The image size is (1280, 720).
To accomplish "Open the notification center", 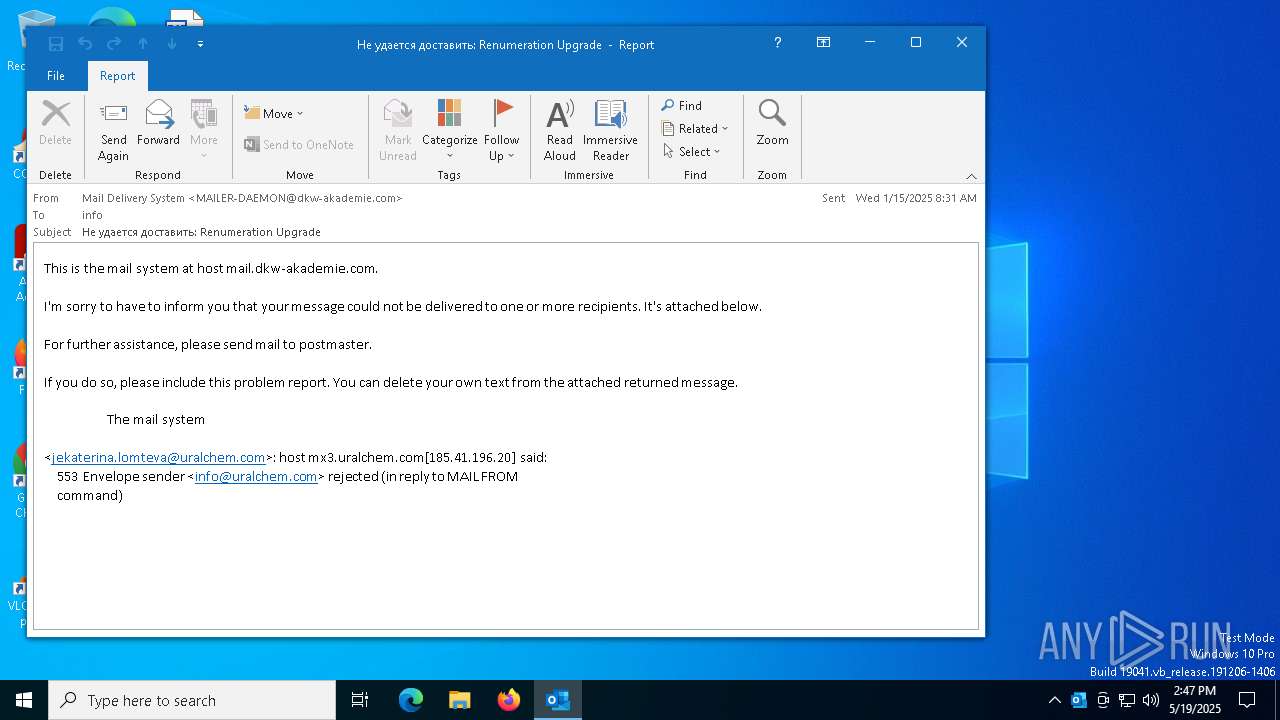I will tap(1247, 700).
